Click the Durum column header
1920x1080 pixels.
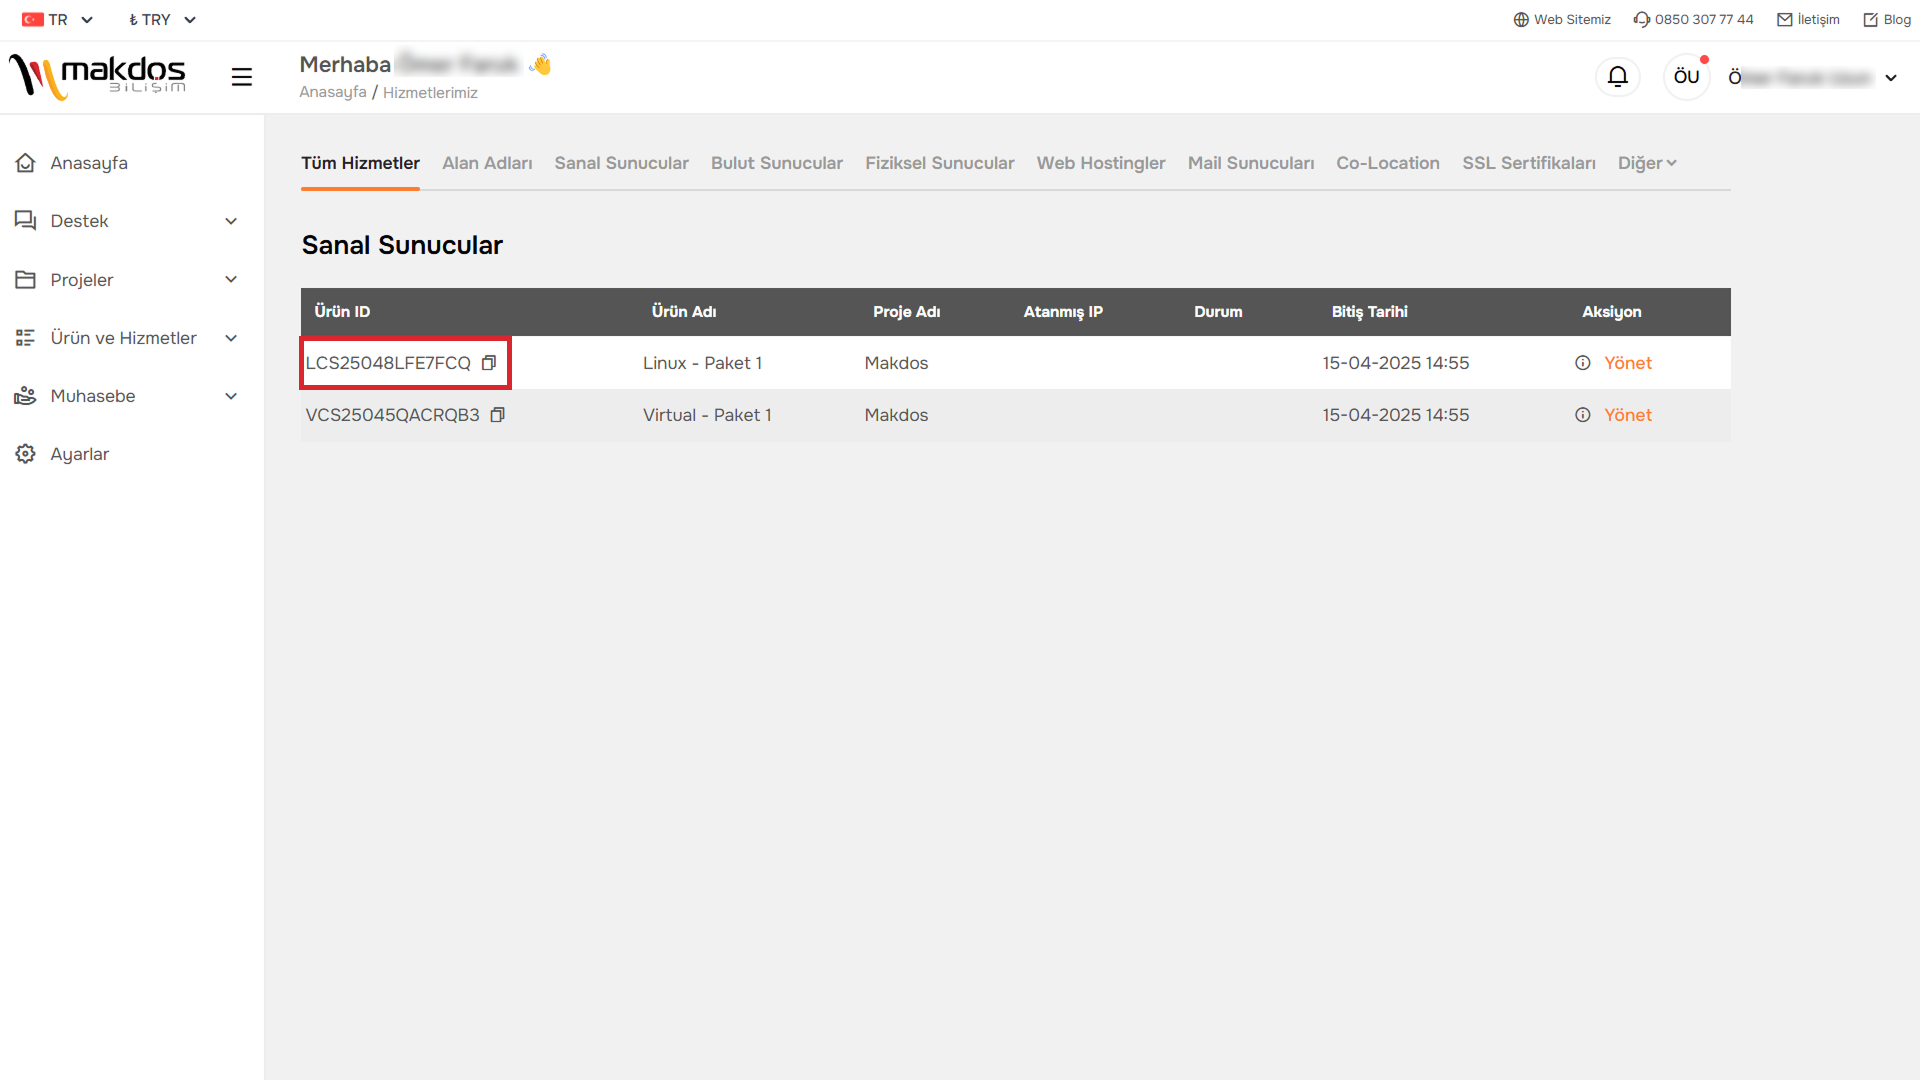pos(1218,312)
